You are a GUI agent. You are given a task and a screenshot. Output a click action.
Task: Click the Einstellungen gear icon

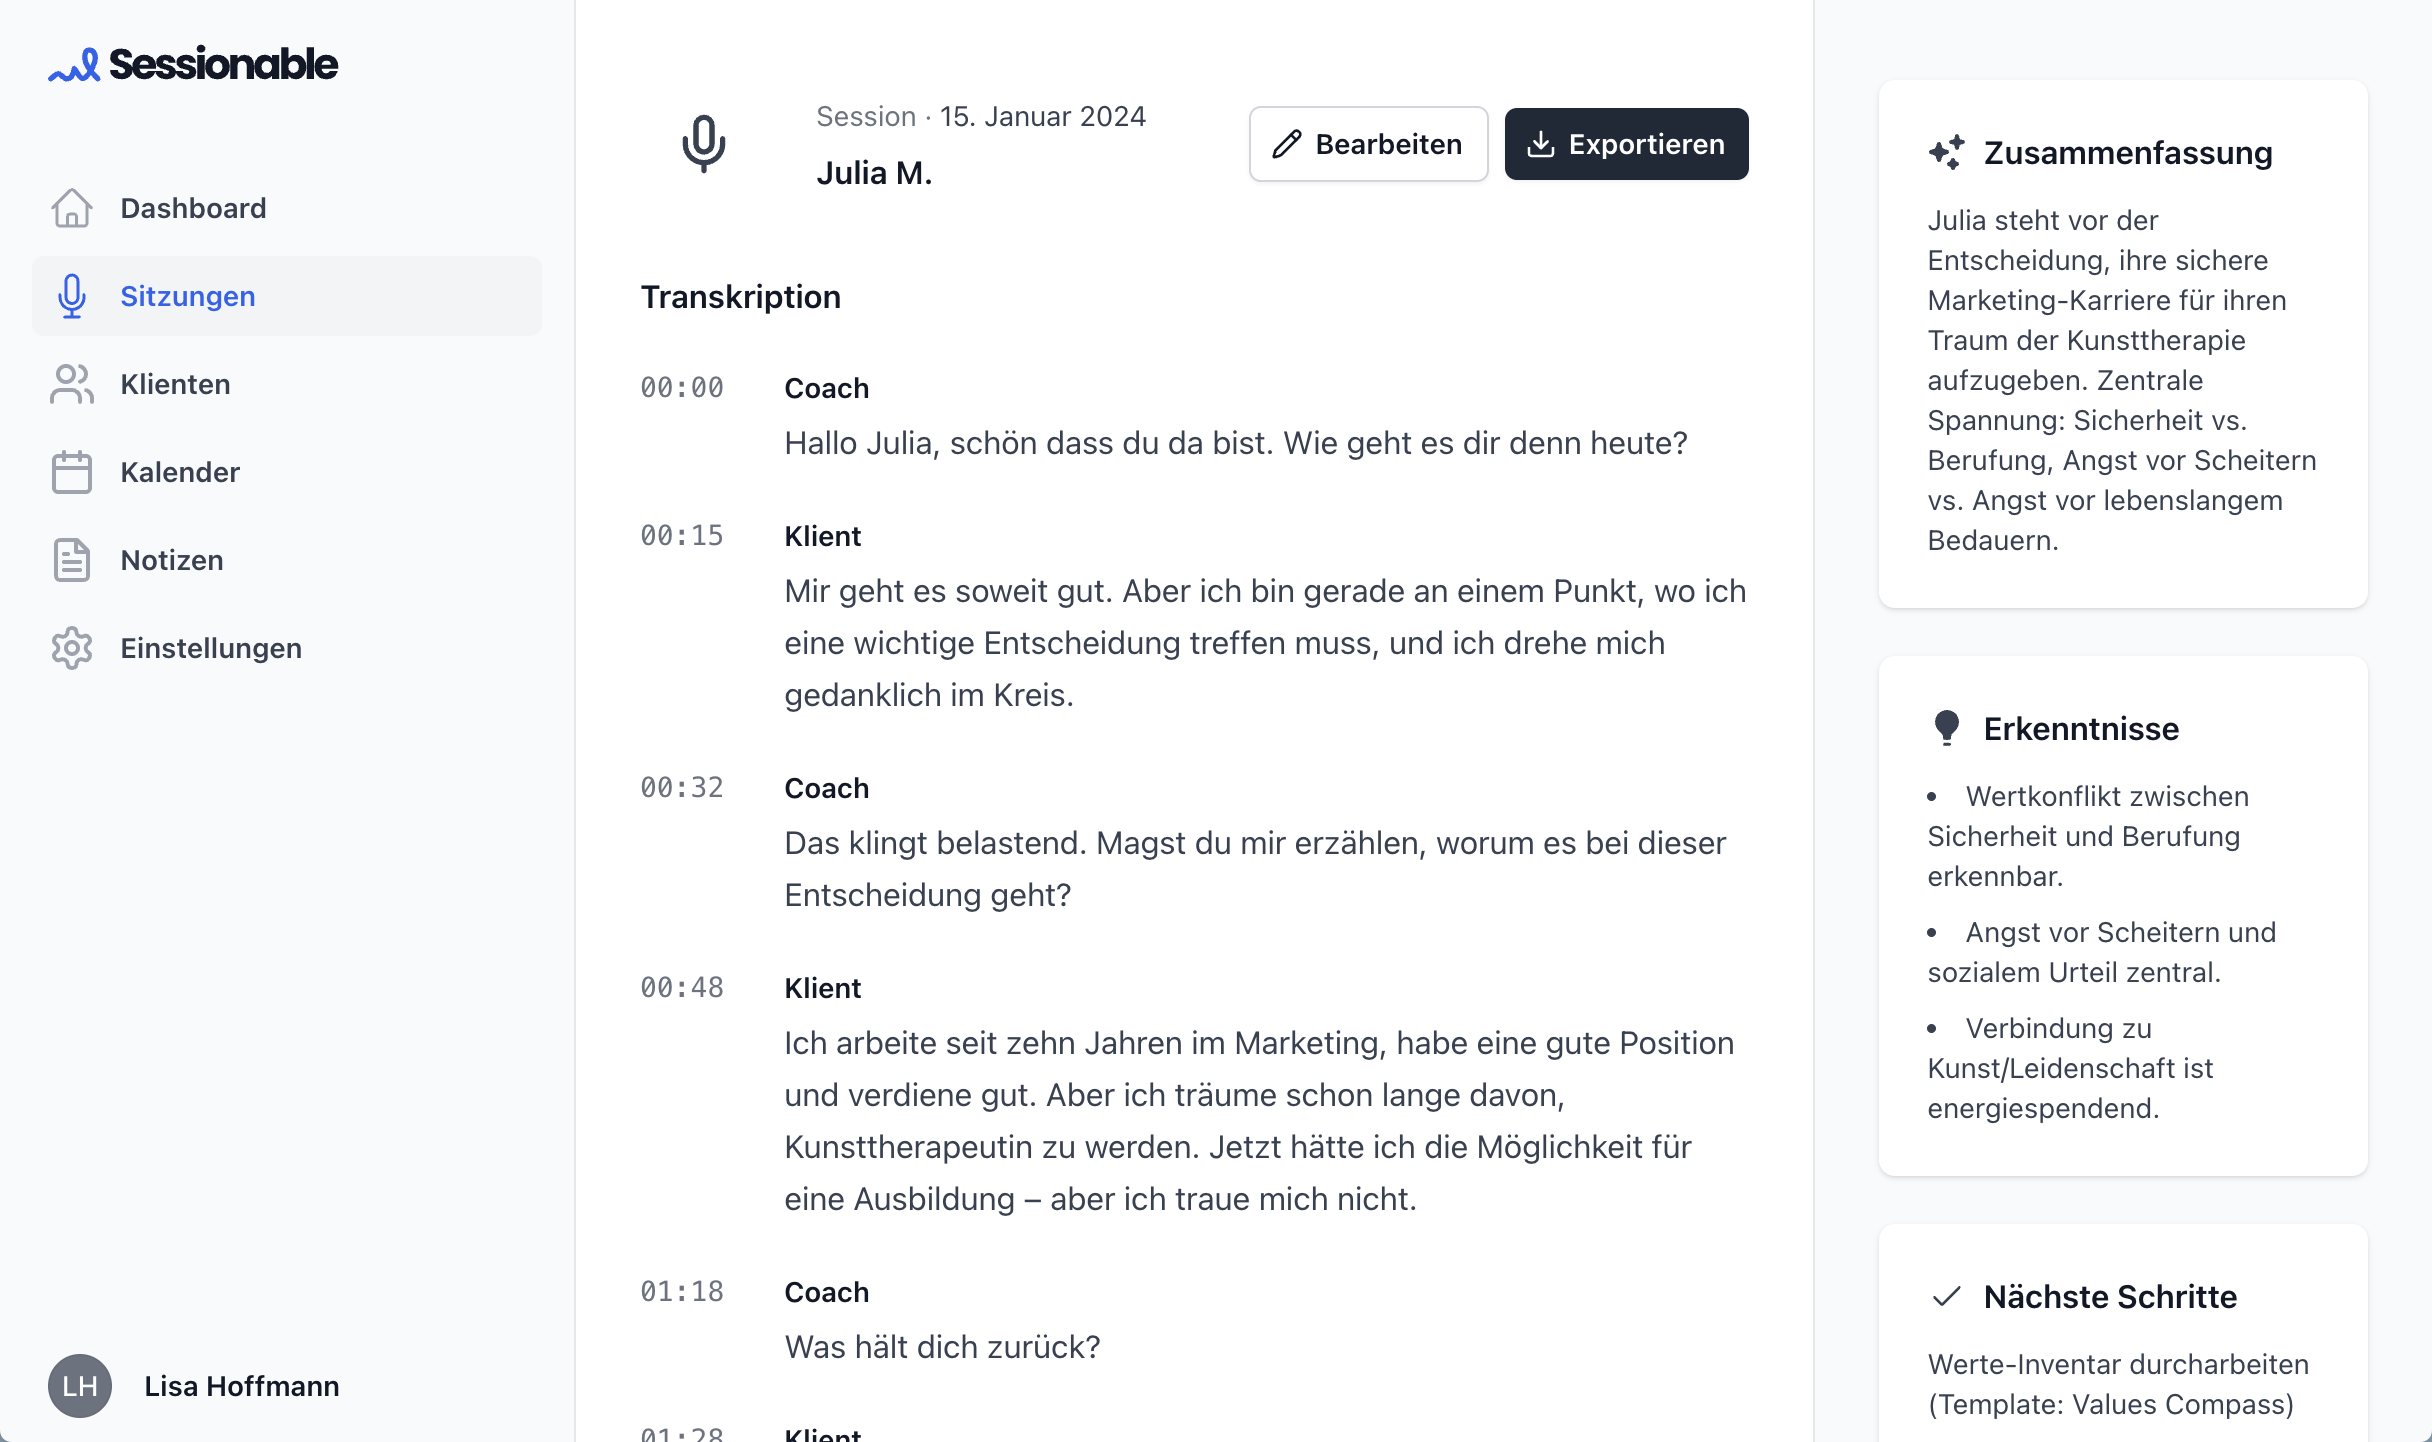72,648
